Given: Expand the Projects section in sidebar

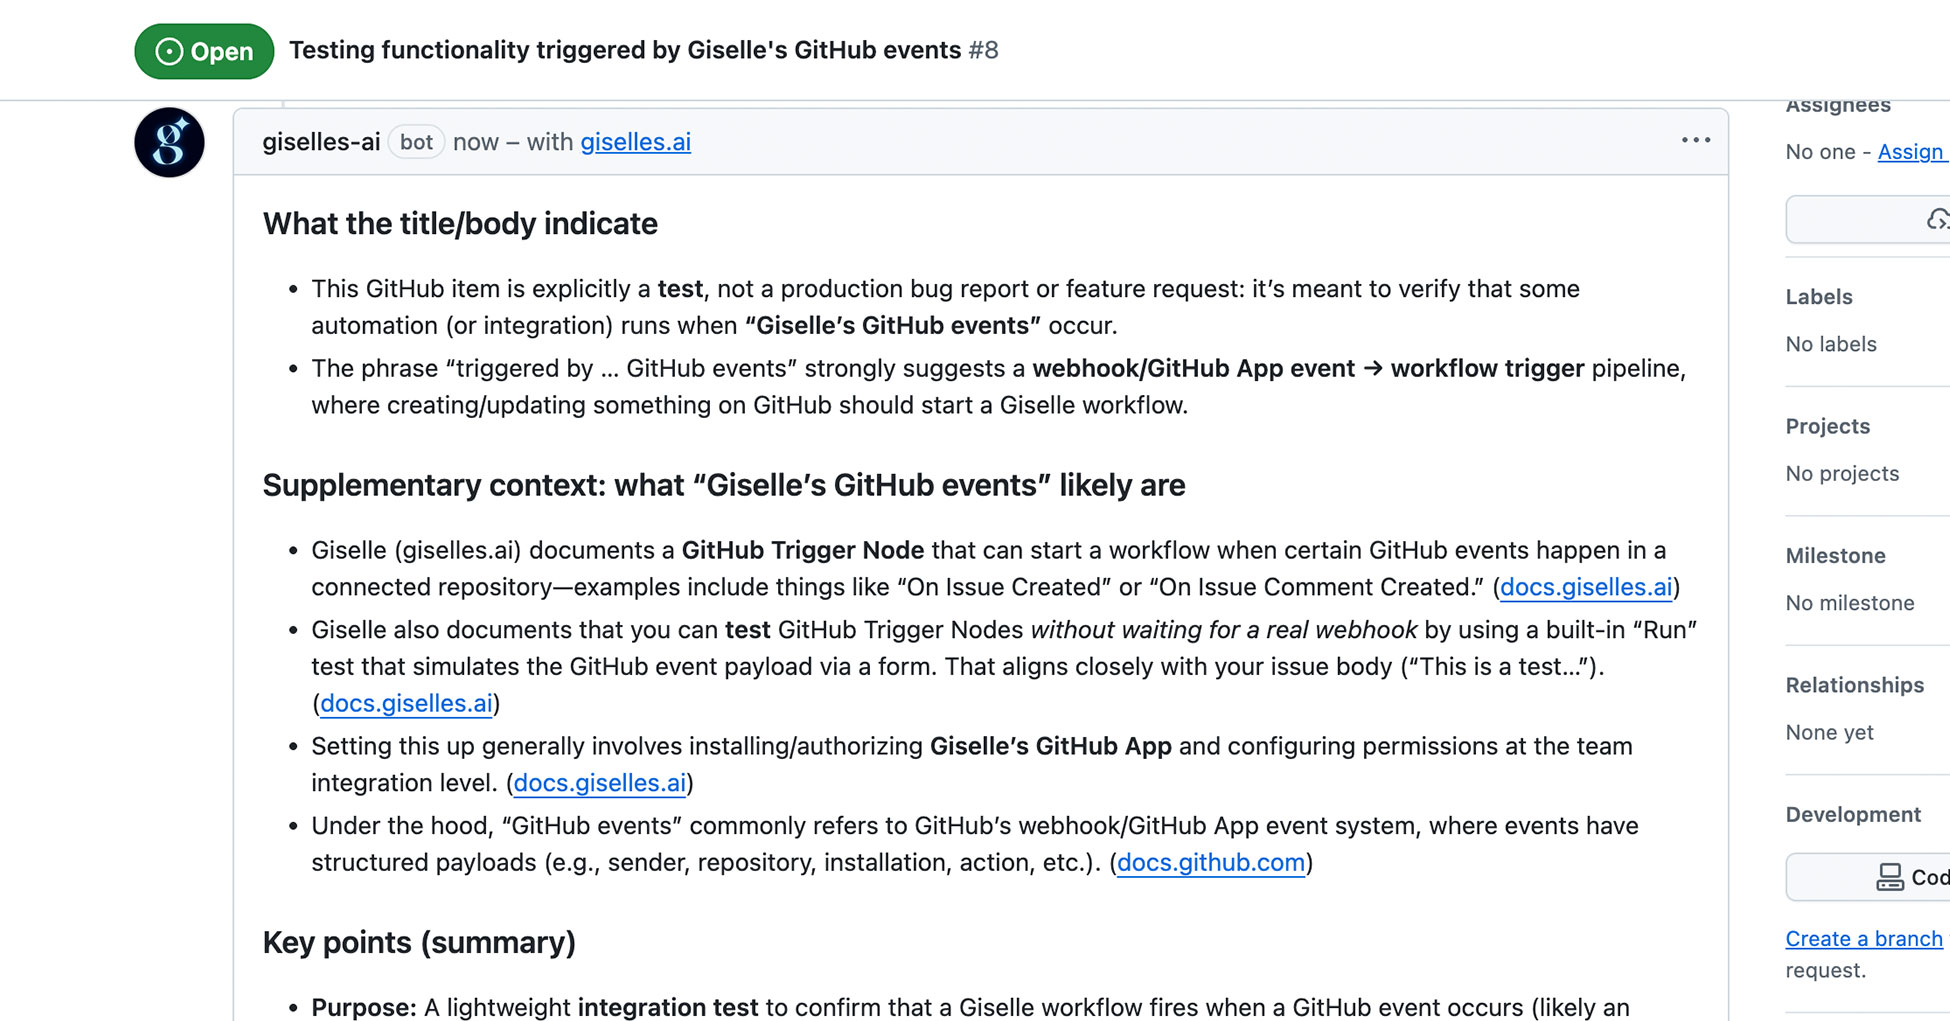Looking at the screenshot, I should tap(1827, 426).
